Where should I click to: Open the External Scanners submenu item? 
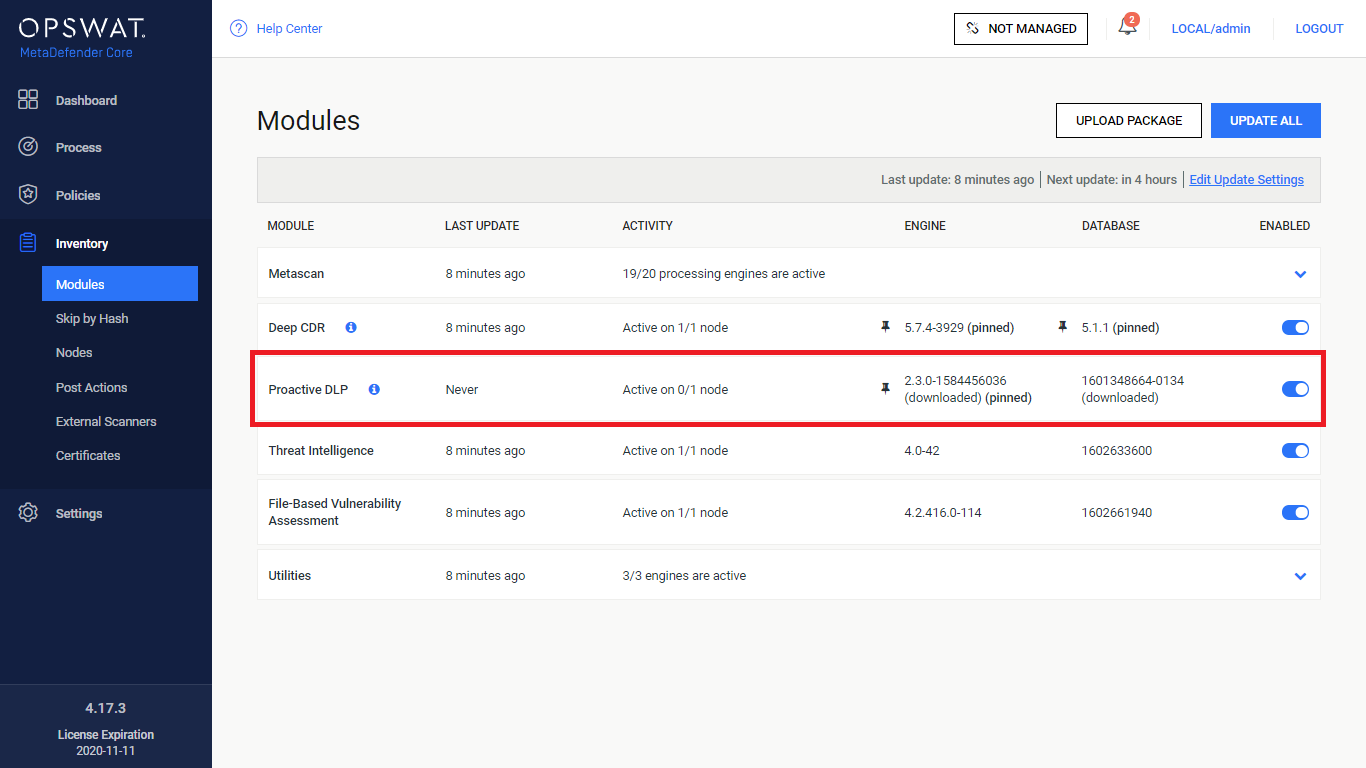[x=106, y=421]
